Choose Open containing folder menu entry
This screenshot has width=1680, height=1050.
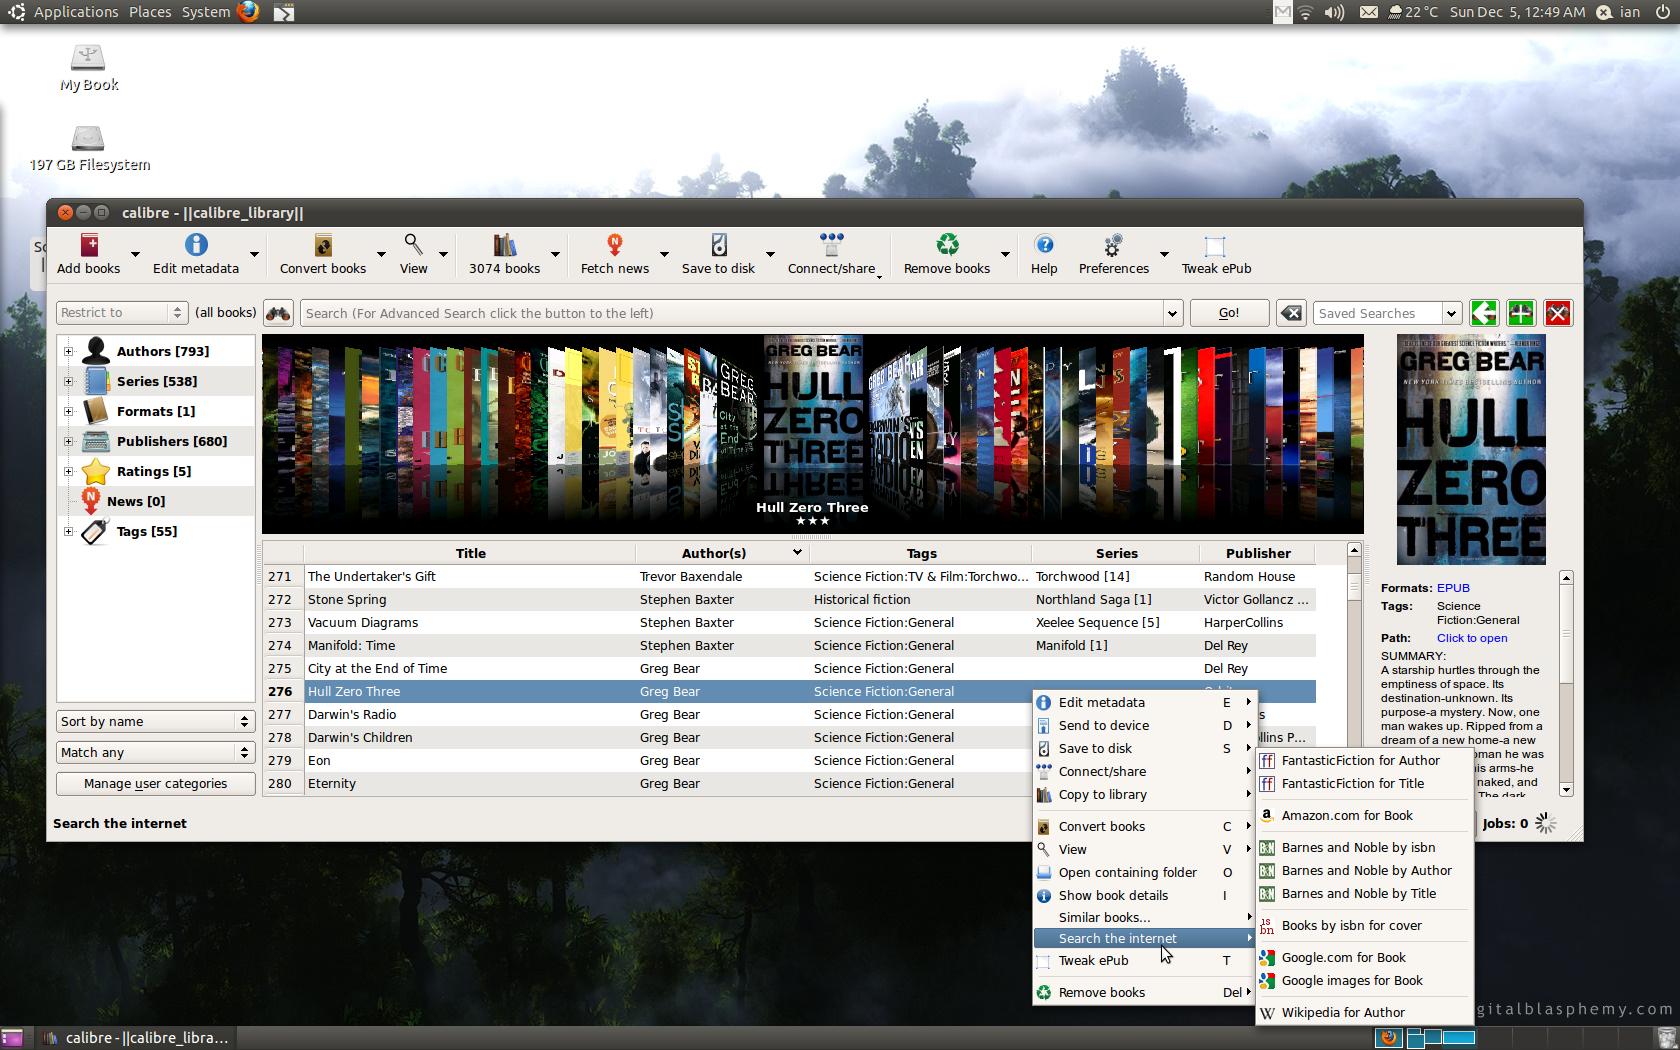[1144, 872]
